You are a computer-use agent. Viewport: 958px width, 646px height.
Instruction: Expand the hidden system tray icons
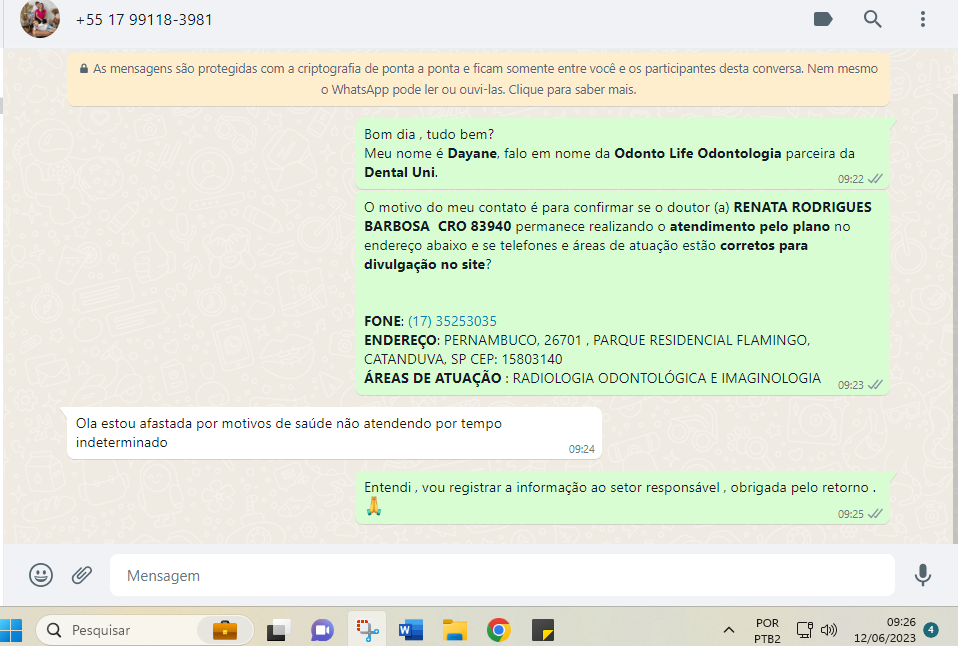point(729,630)
